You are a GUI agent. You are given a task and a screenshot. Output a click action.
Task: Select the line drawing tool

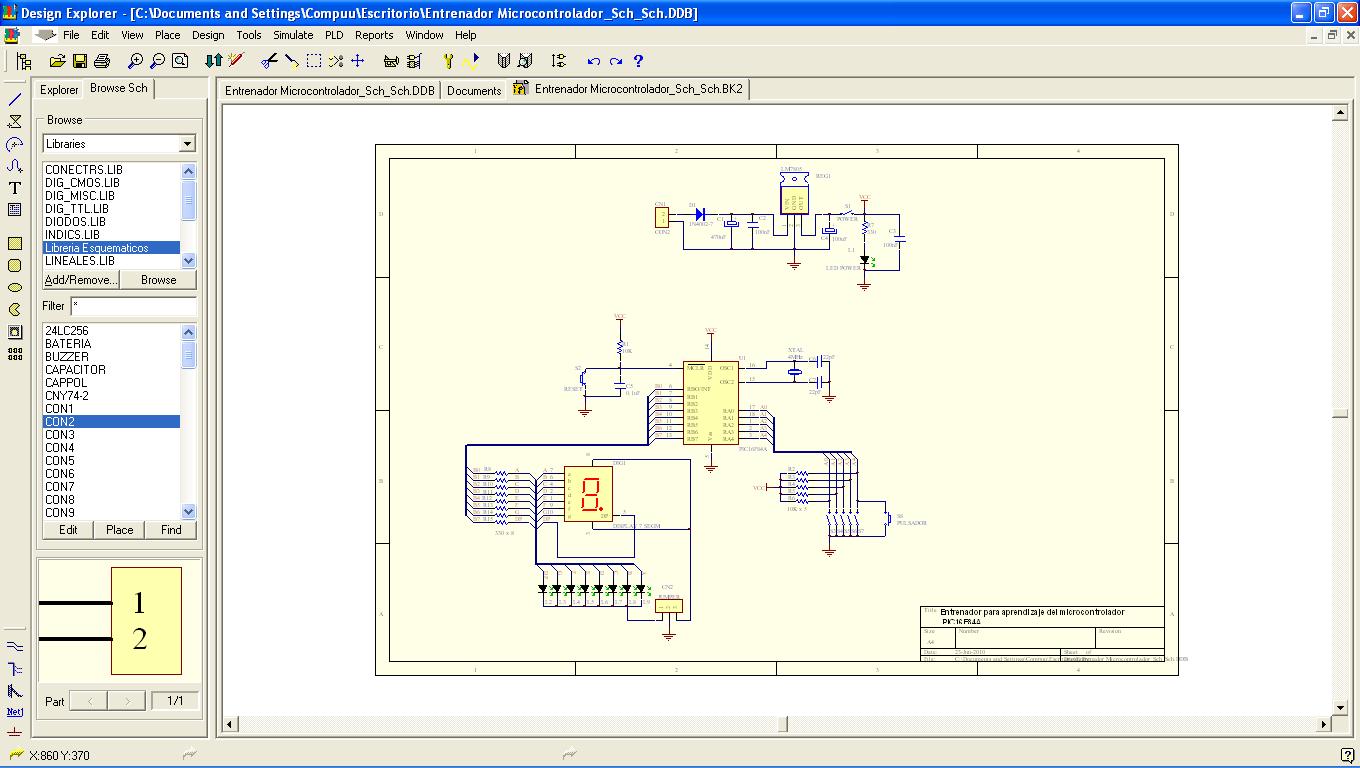tap(13, 99)
